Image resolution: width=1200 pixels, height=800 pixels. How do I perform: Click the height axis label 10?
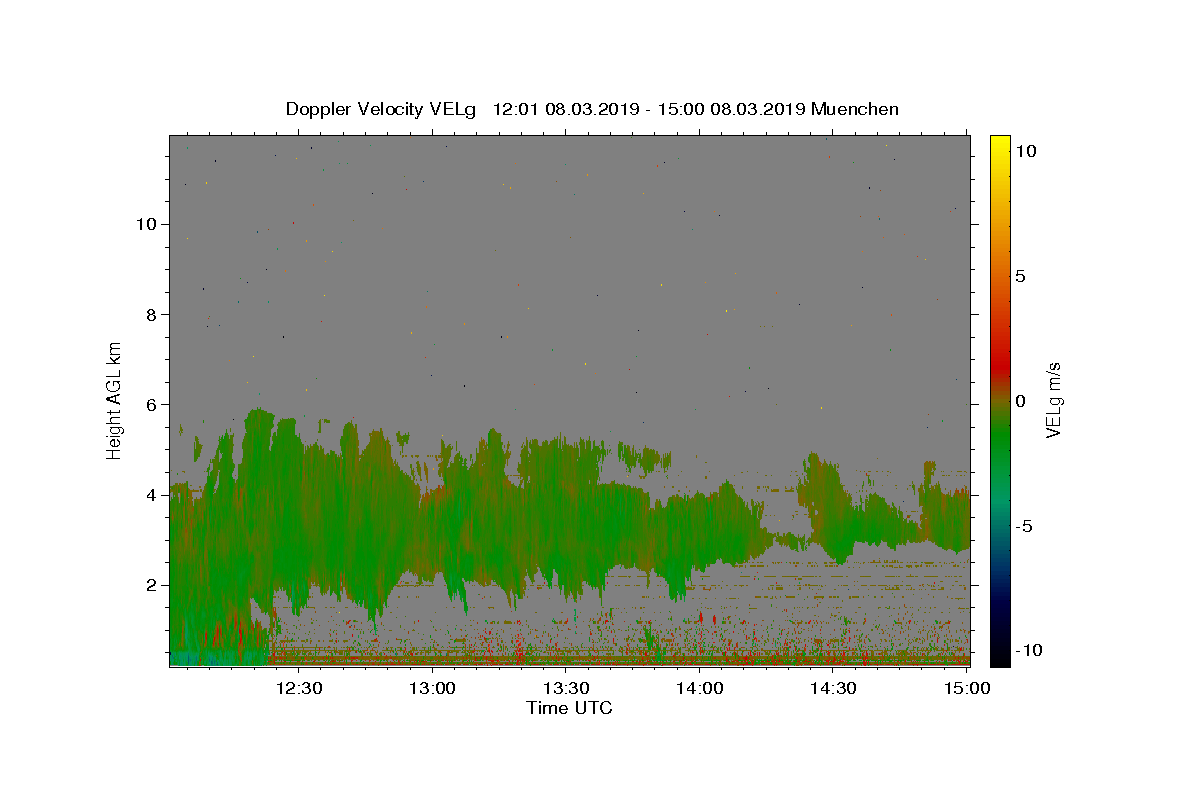tap(148, 224)
